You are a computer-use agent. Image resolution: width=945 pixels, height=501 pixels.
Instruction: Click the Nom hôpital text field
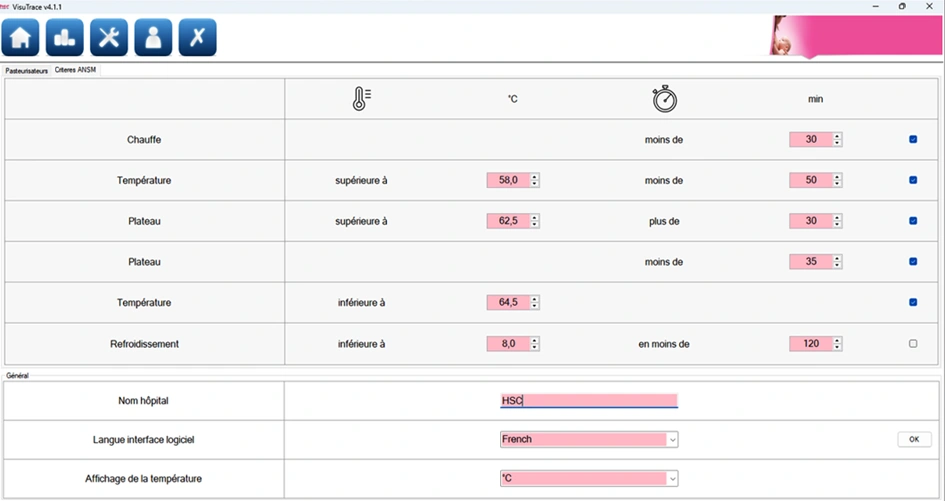[589, 400]
